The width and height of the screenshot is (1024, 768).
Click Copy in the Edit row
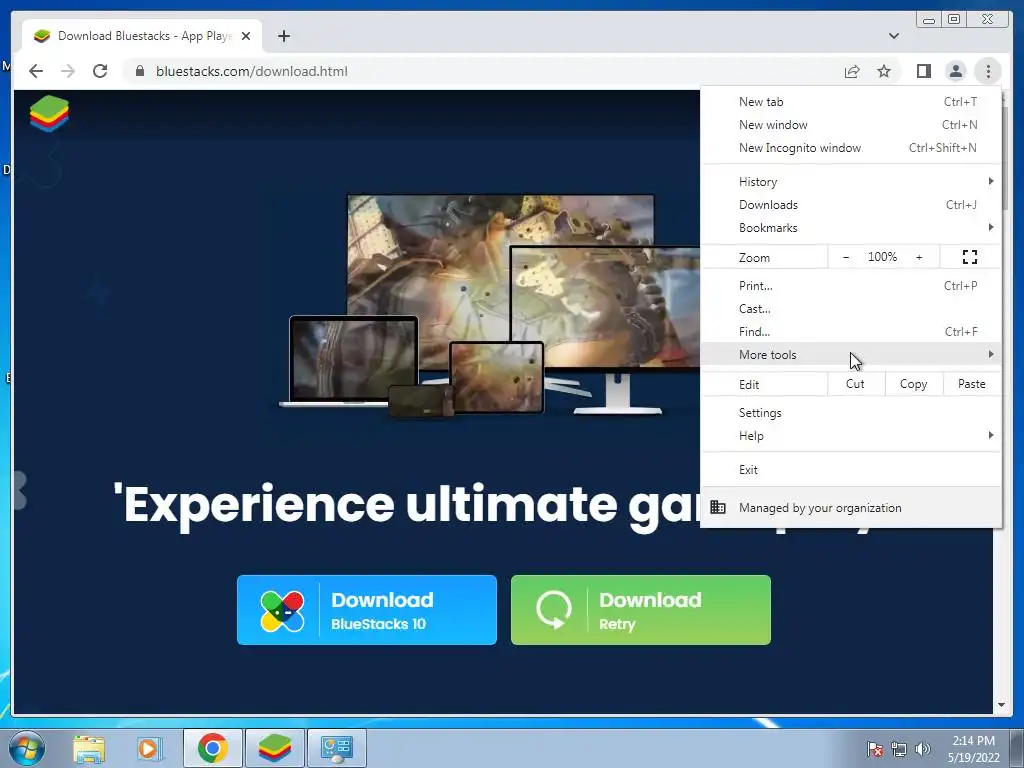point(914,384)
